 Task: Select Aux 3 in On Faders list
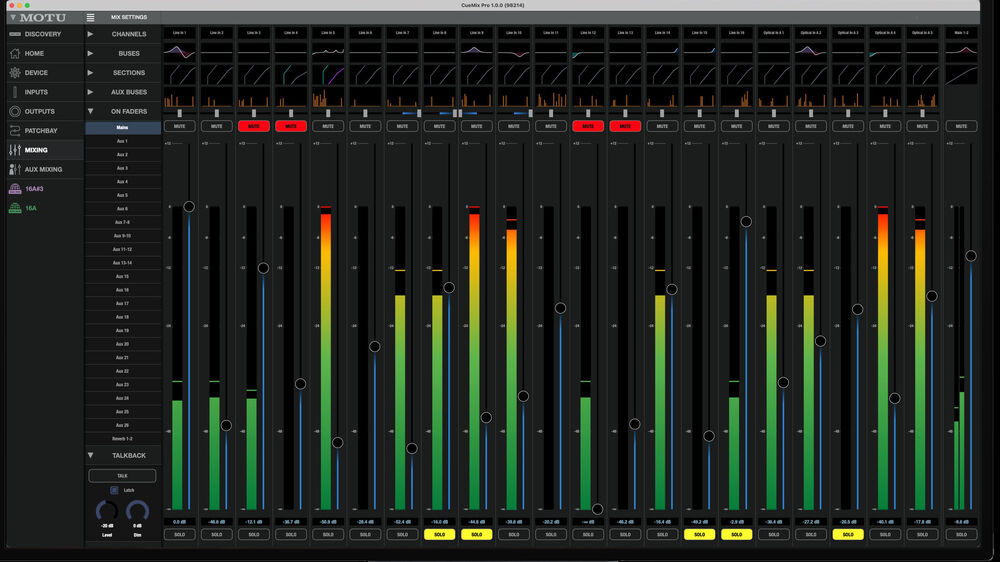(x=122, y=168)
